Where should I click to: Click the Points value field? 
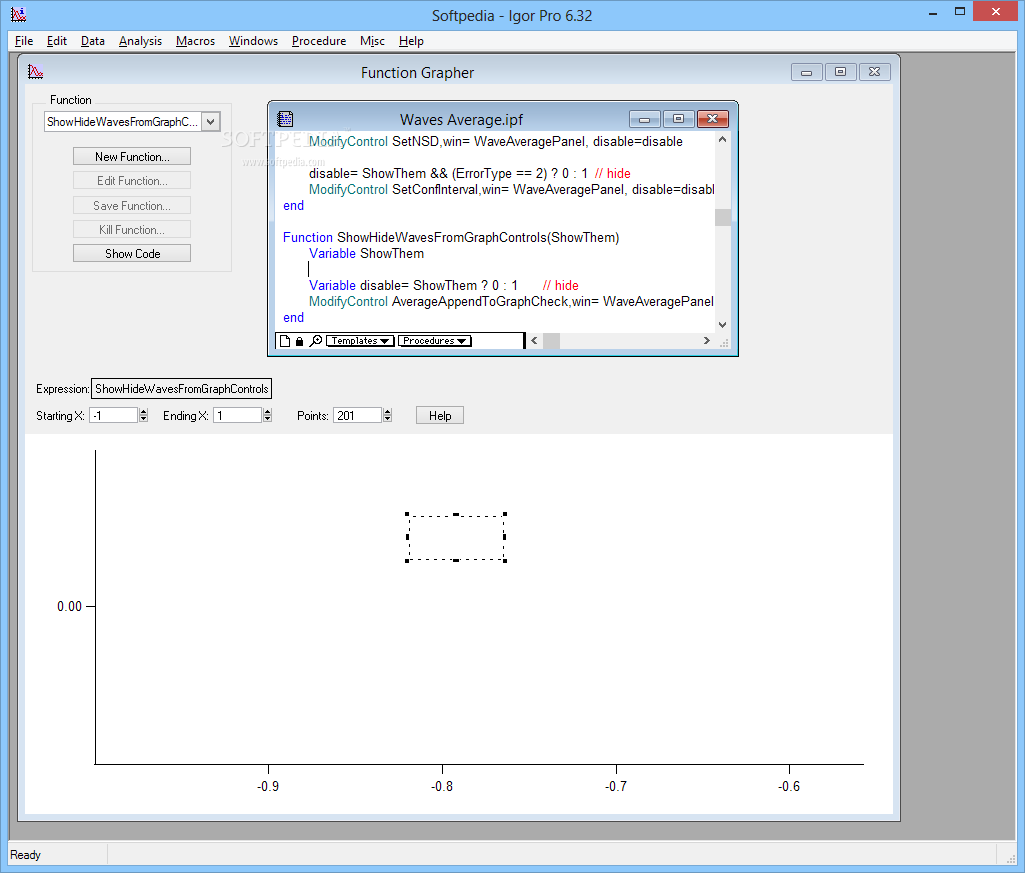coord(358,415)
